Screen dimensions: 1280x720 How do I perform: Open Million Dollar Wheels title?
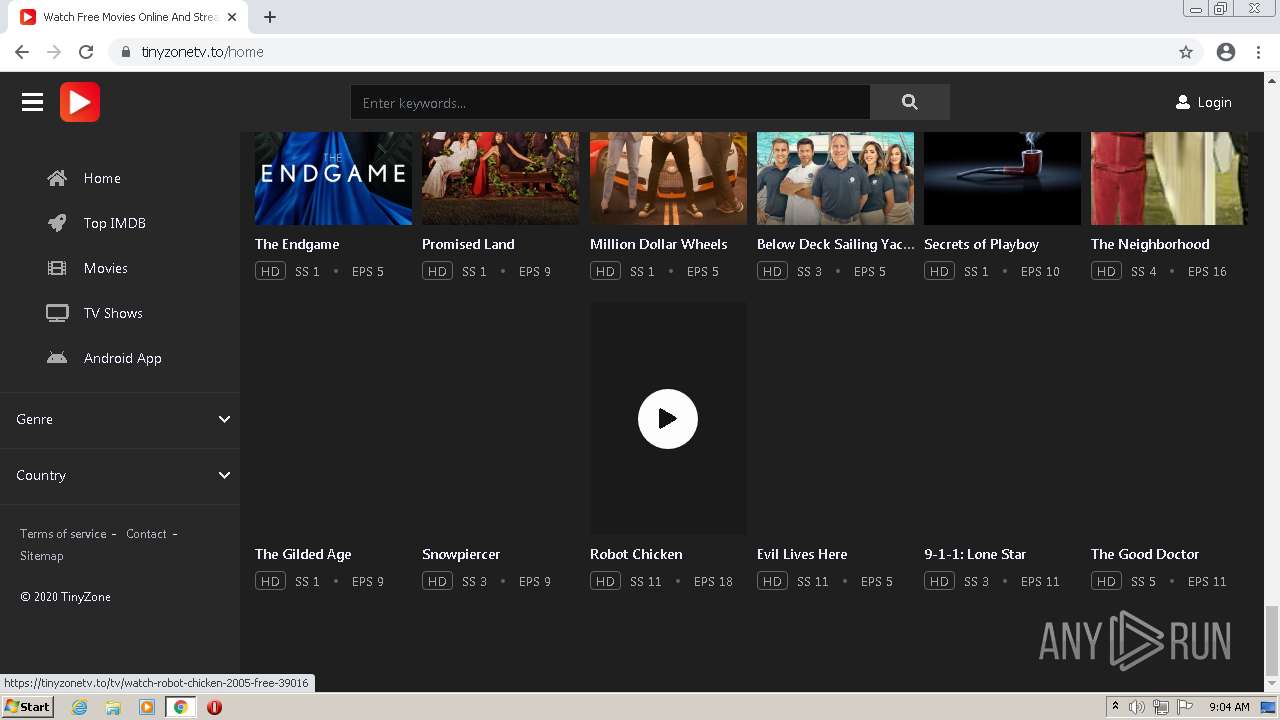658,244
